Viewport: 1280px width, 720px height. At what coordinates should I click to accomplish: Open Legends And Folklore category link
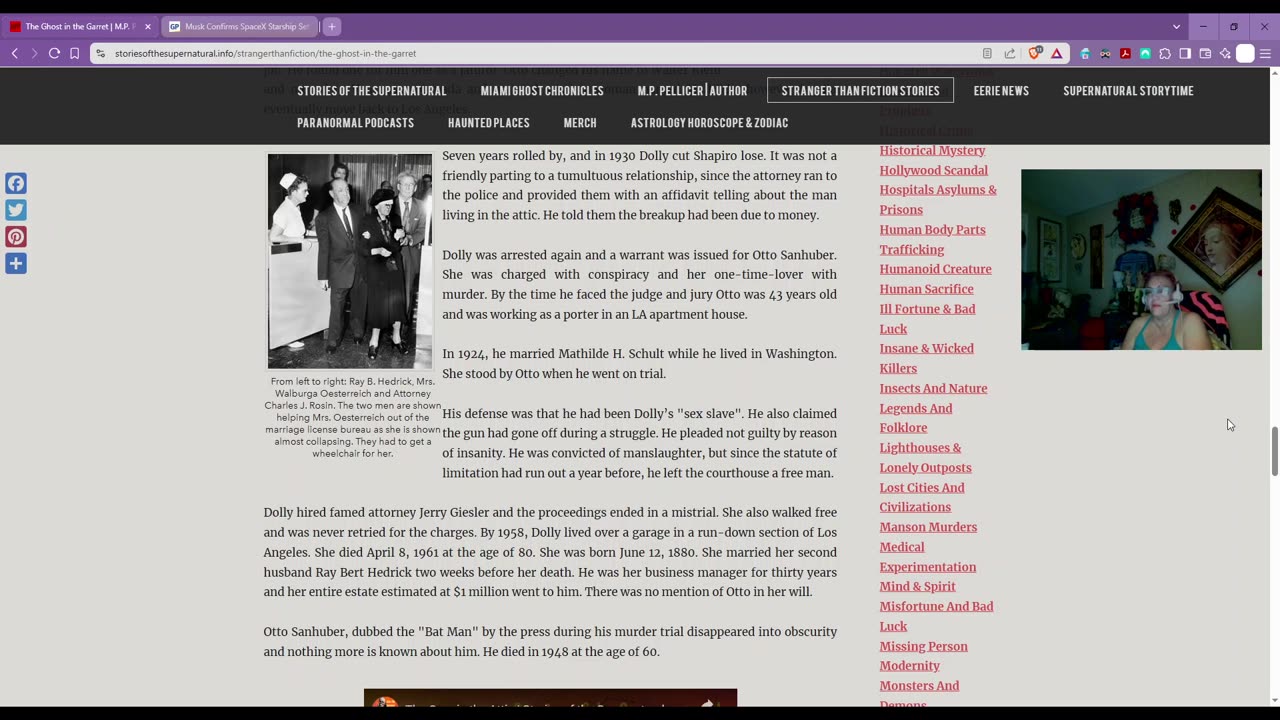[915, 418]
